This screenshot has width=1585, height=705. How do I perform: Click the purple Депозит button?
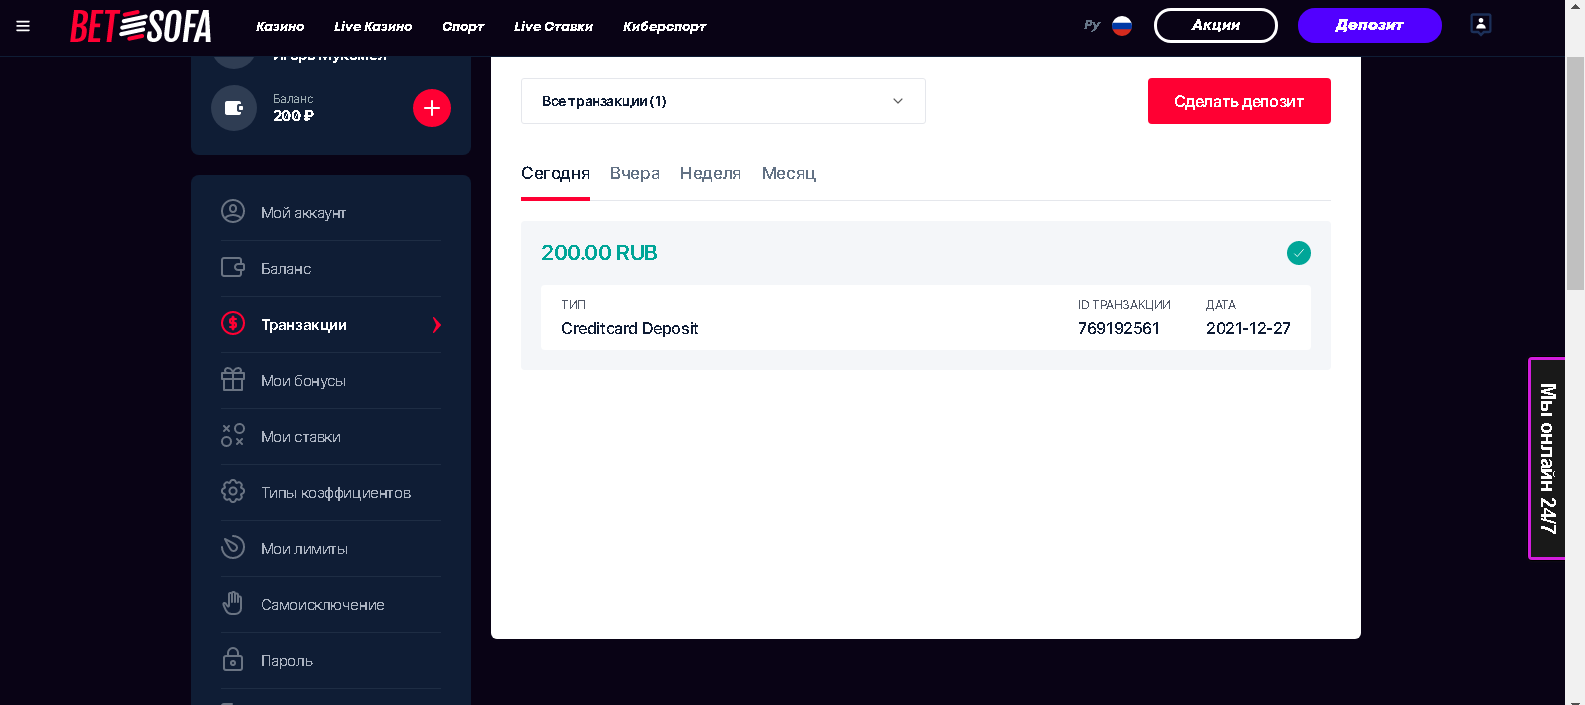coord(1369,26)
